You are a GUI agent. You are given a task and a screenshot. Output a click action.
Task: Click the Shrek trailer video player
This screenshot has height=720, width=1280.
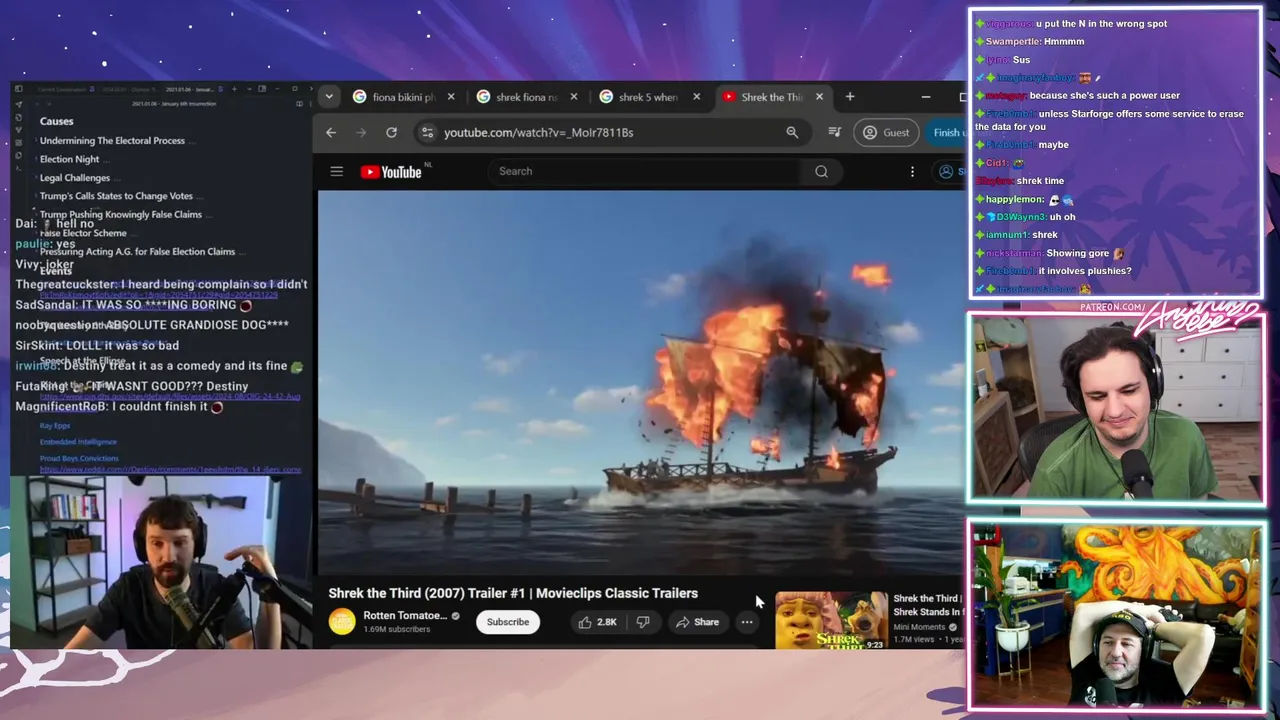(x=640, y=382)
